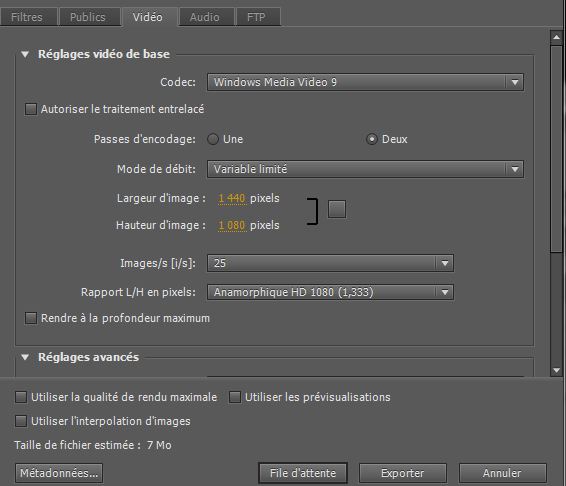Click the scrollbar up arrow
566x486 pixels.
[556, 37]
